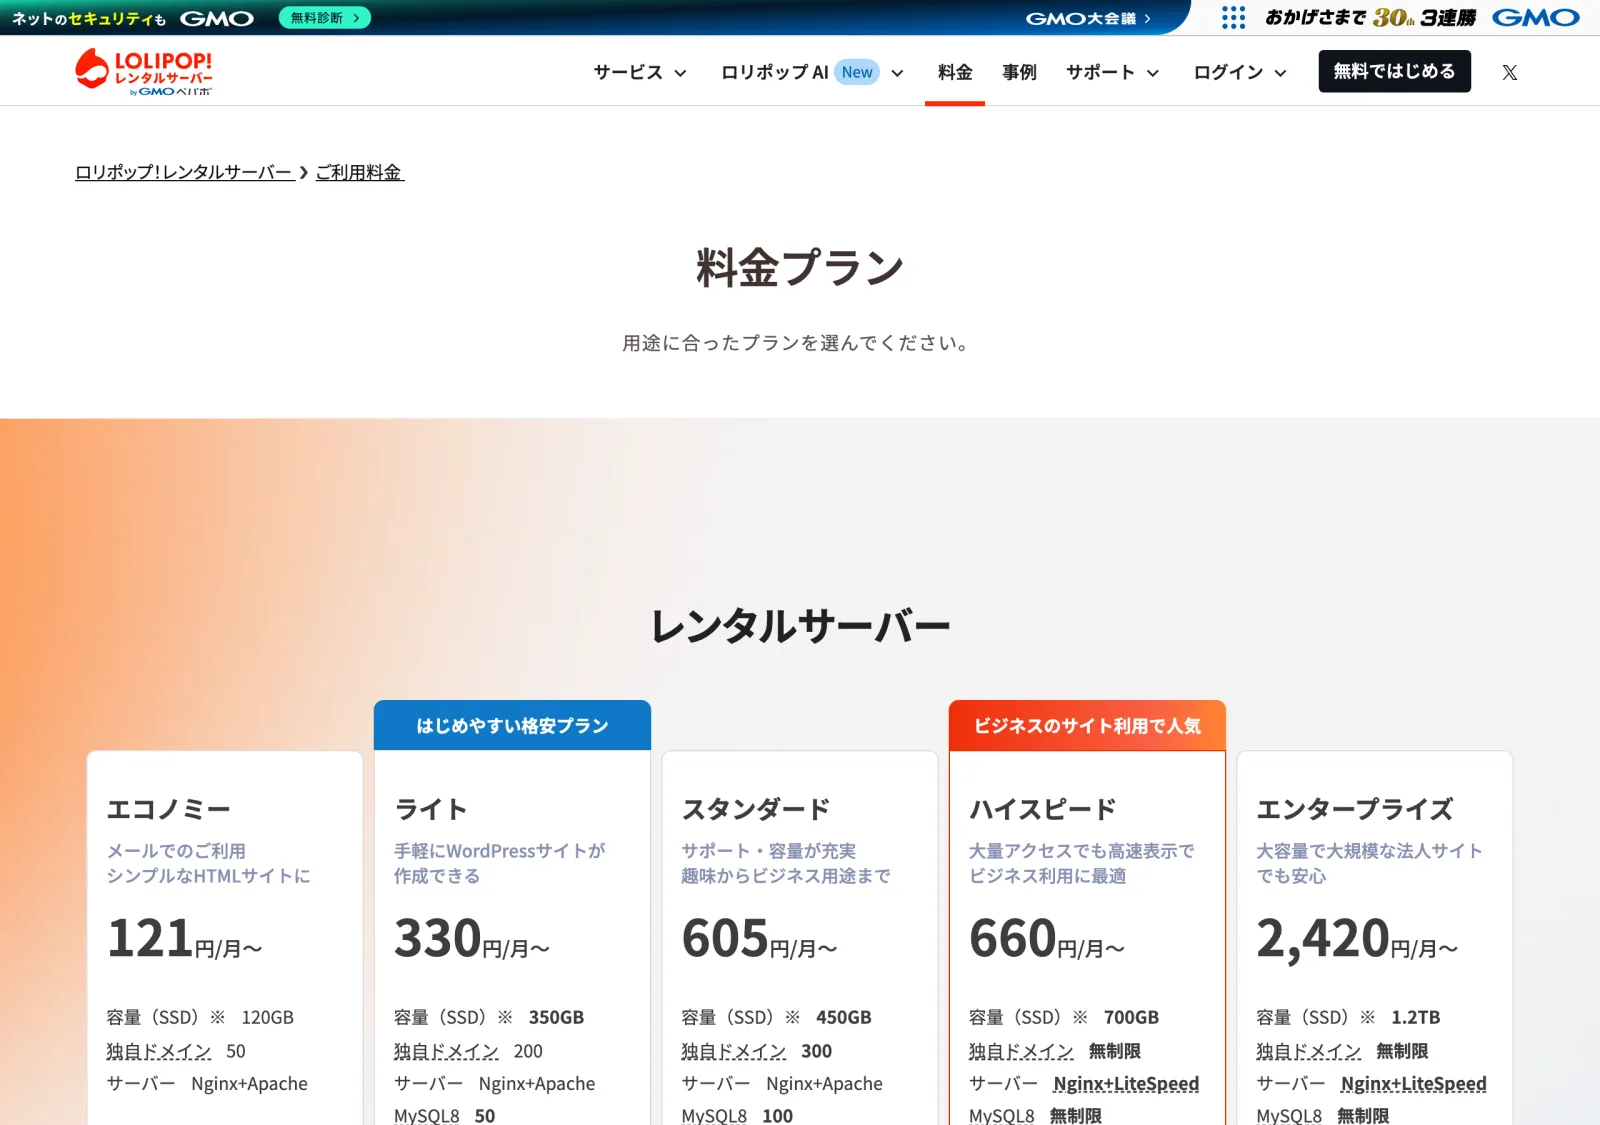Image resolution: width=1600 pixels, height=1125 pixels.
Task: Open the GMO大会議 banner link
Action: pyautogui.click(x=1088, y=18)
